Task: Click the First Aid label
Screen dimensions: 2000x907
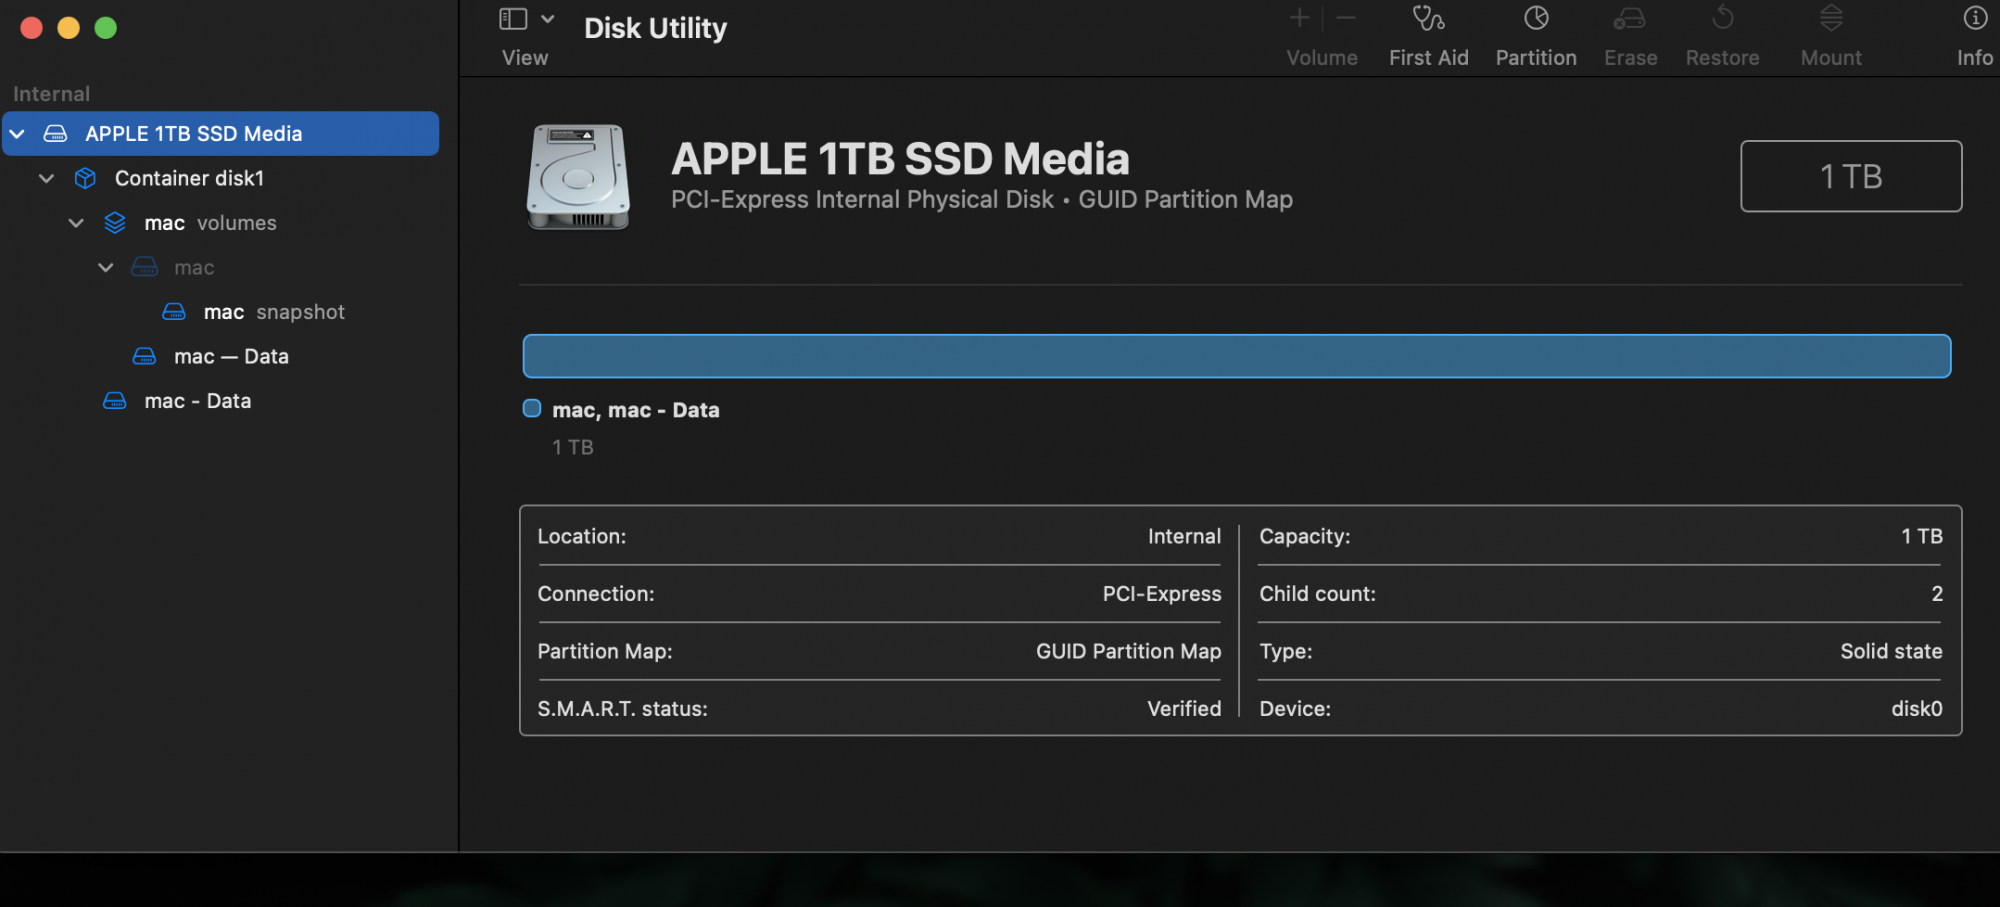Action: click(x=1428, y=58)
